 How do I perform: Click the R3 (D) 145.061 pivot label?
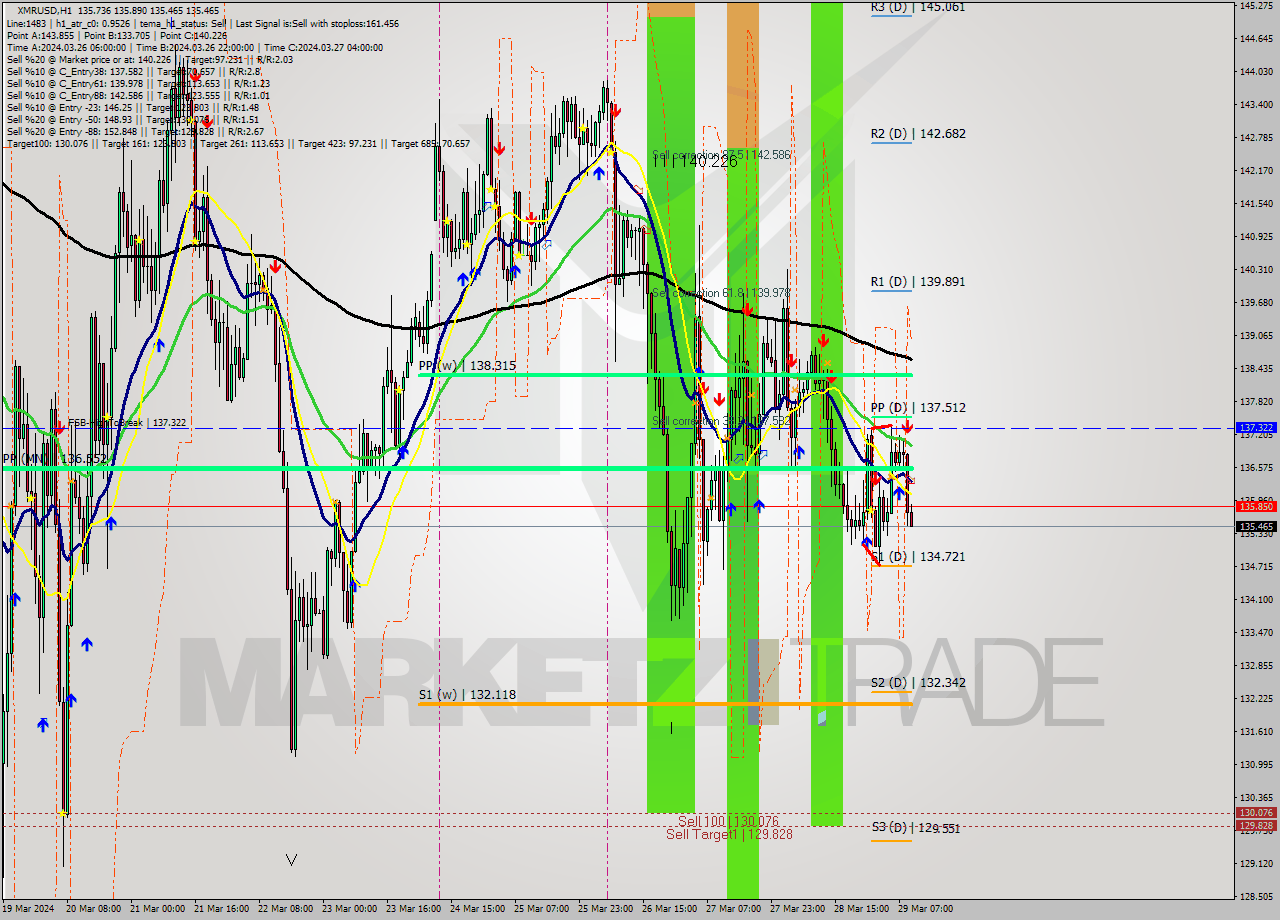917,7
